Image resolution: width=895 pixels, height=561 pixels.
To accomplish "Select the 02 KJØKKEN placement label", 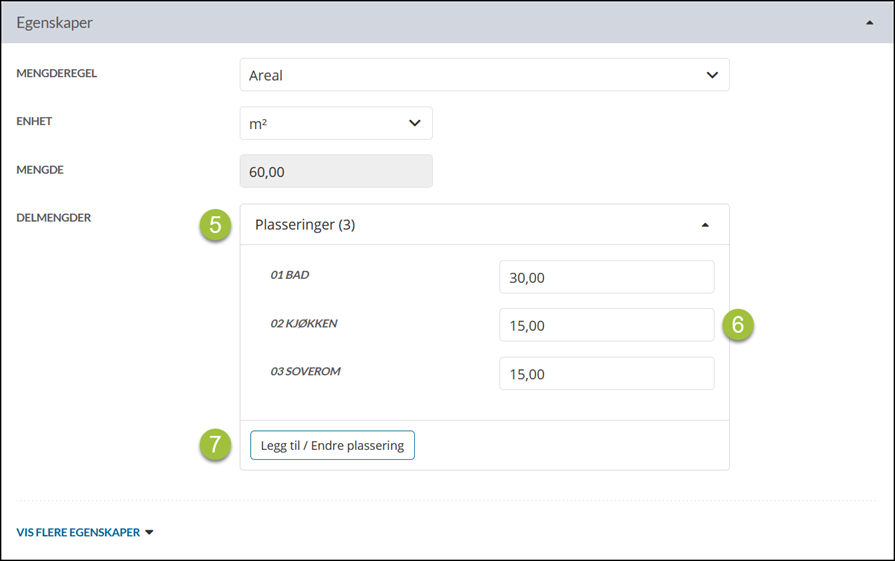I will click(304, 323).
